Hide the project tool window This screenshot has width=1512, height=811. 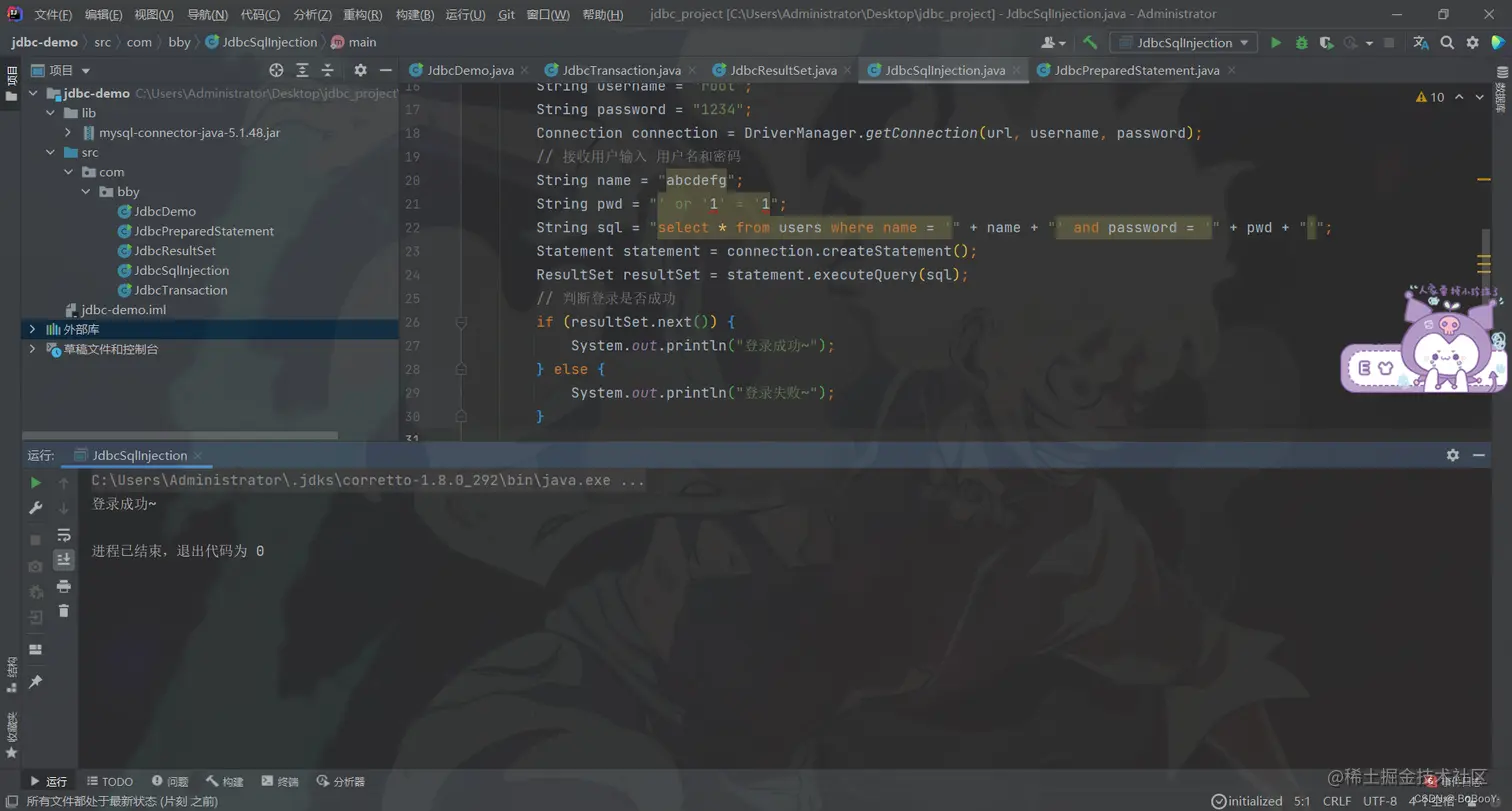pos(385,70)
